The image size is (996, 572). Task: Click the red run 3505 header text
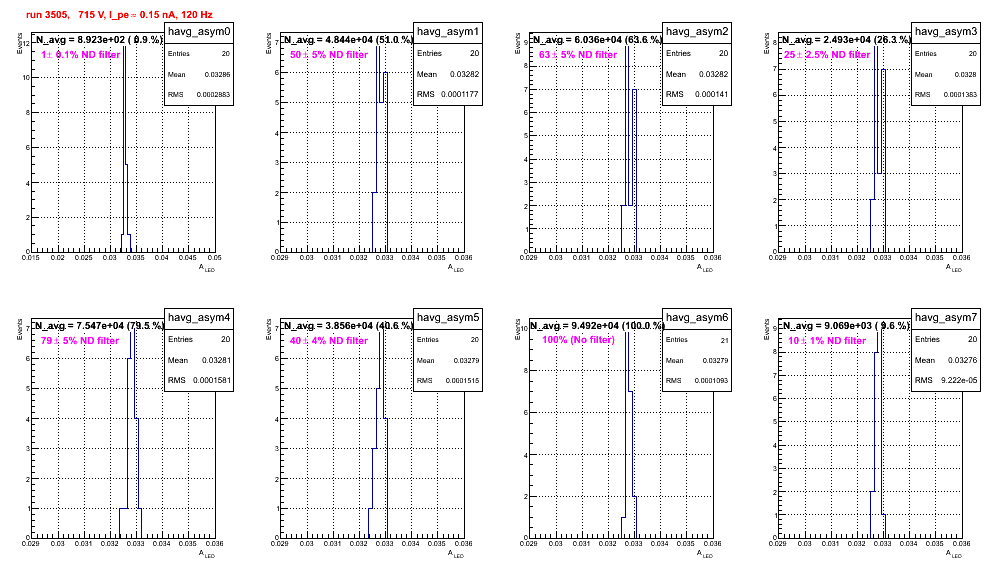point(119,14)
